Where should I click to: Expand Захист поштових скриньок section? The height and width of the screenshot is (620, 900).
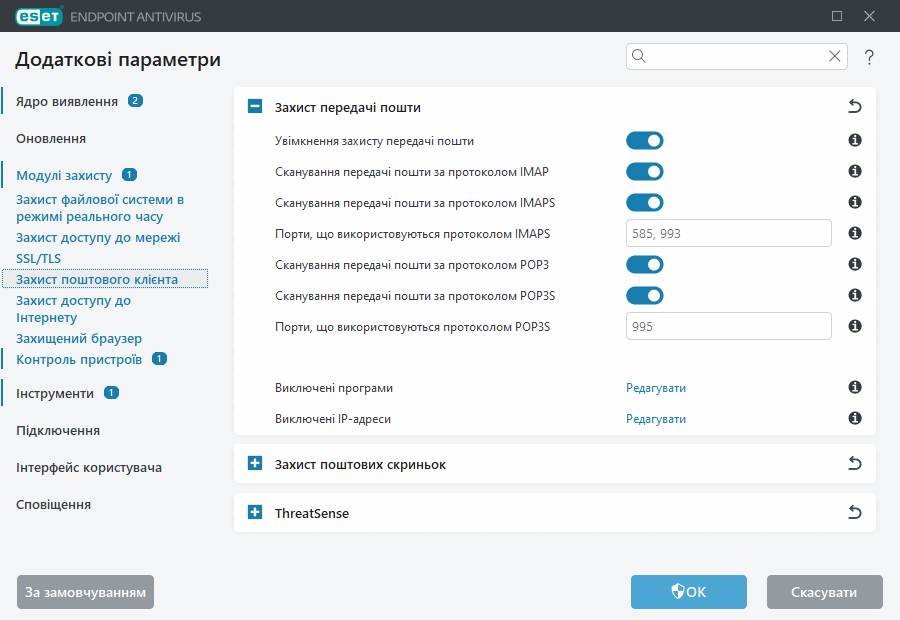(255, 463)
